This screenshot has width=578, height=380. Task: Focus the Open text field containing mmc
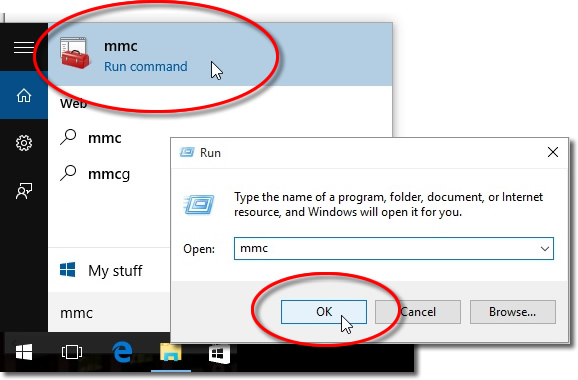coord(394,249)
